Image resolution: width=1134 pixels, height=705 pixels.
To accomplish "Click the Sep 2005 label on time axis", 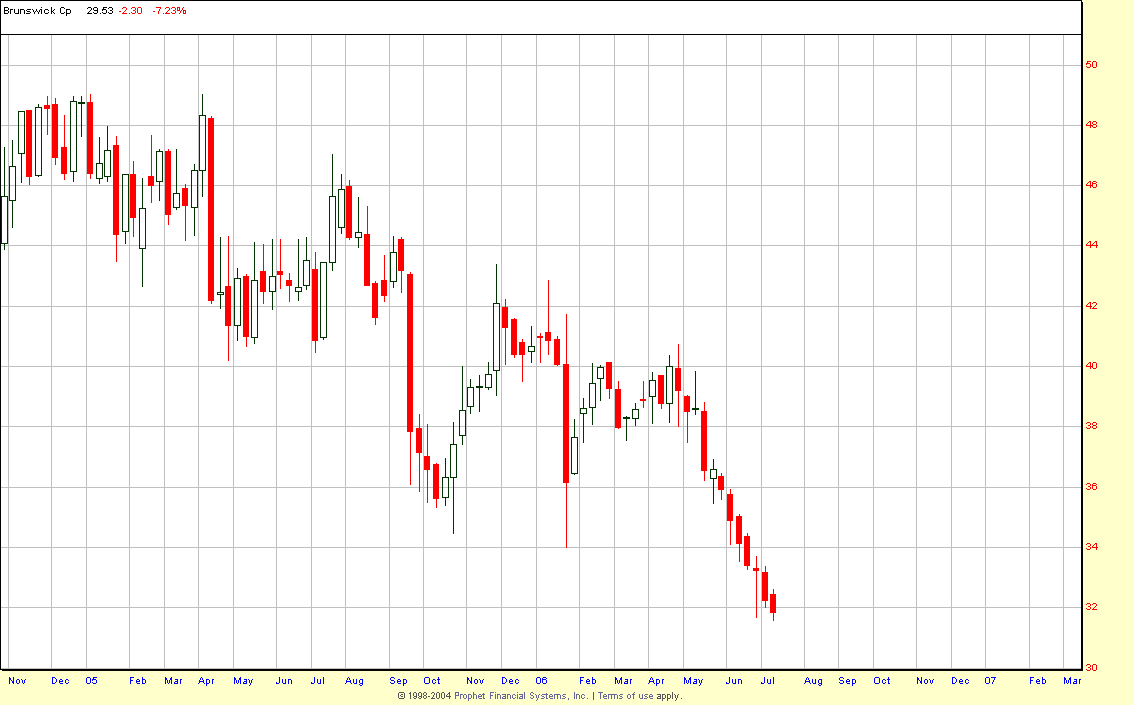I will (398, 680).
